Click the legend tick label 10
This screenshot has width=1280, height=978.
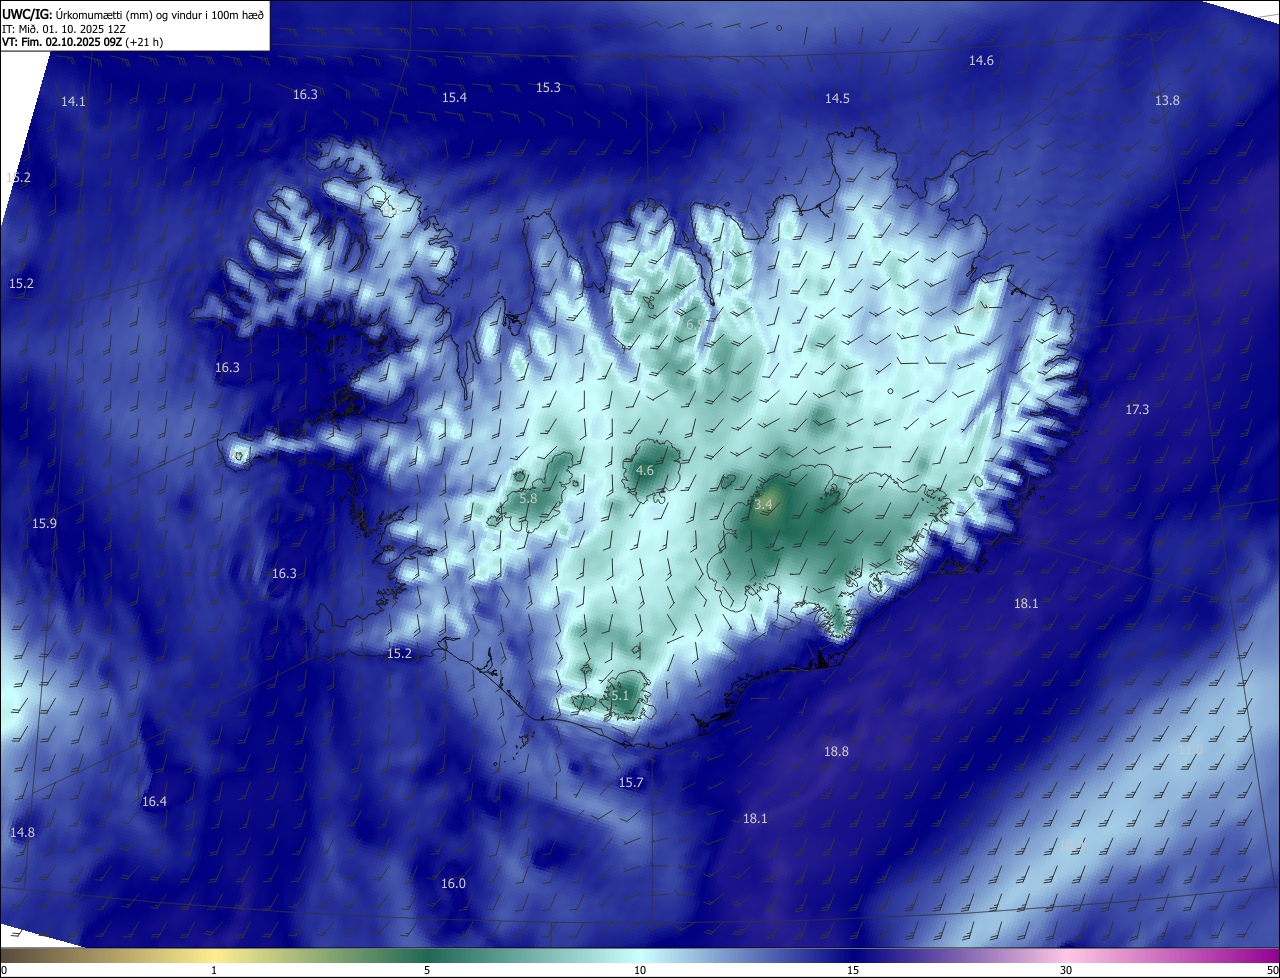[640, 970]
